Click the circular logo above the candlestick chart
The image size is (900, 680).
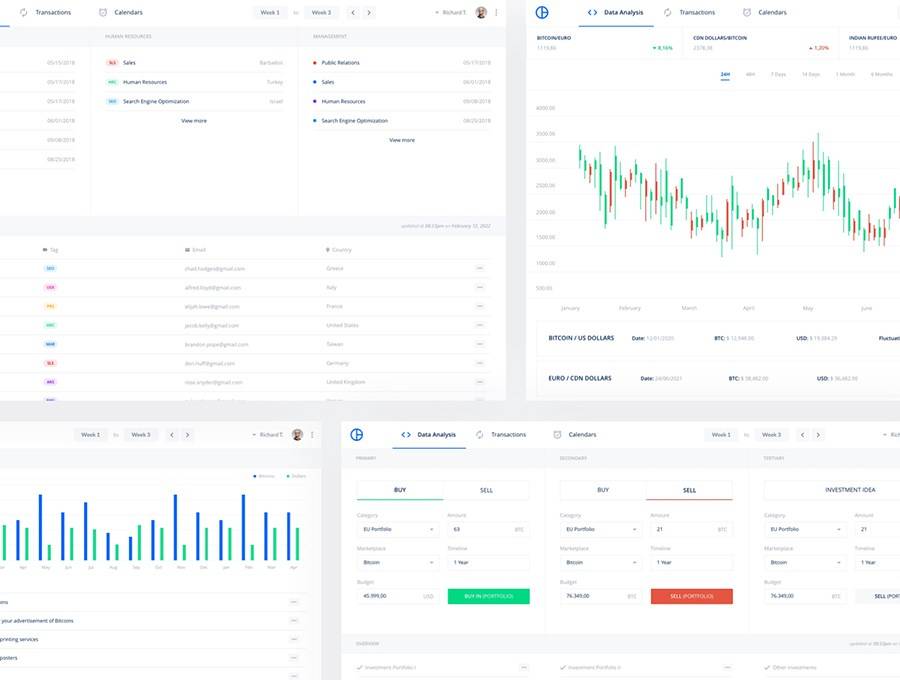click(543, 12)
